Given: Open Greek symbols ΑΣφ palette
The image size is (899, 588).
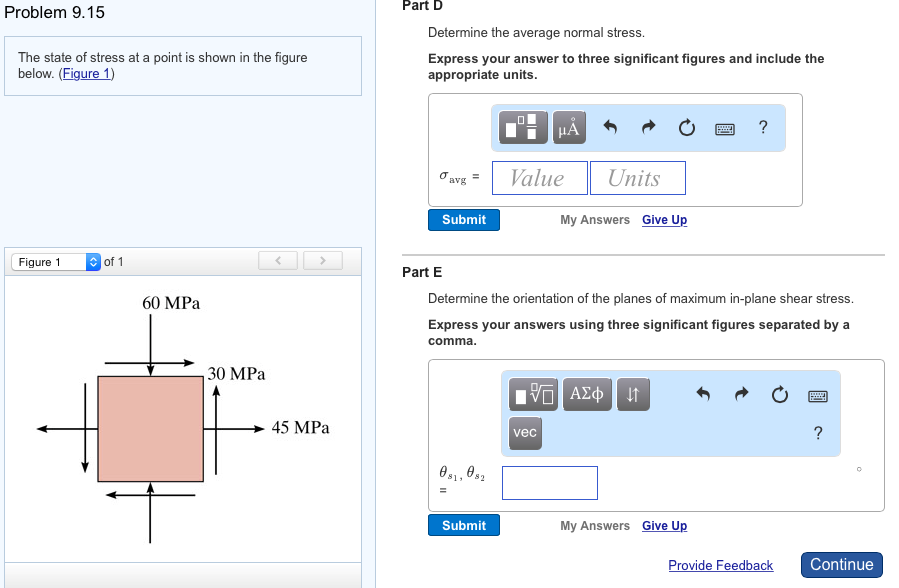Looking at the screenshot, I should [x=587, y=394].
